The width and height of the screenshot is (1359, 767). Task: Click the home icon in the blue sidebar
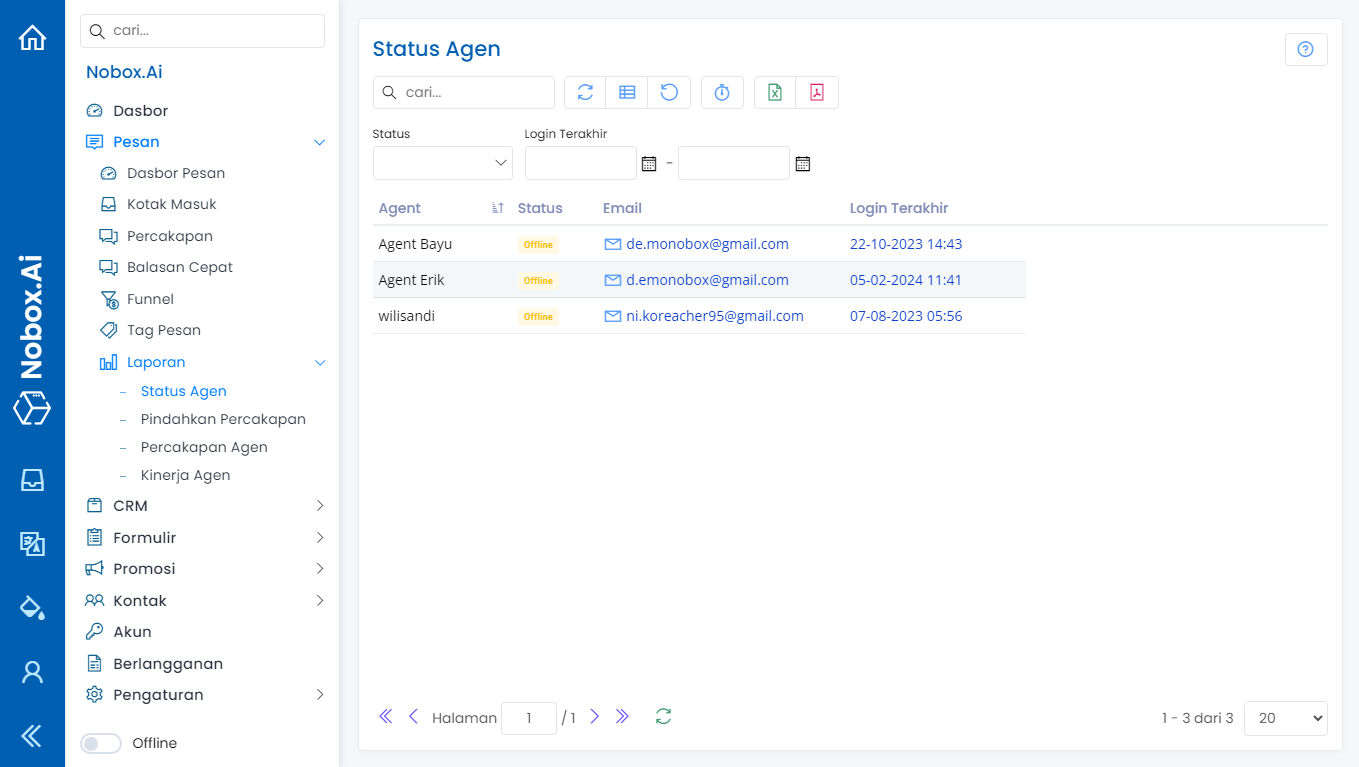click(x=32, y=38)
